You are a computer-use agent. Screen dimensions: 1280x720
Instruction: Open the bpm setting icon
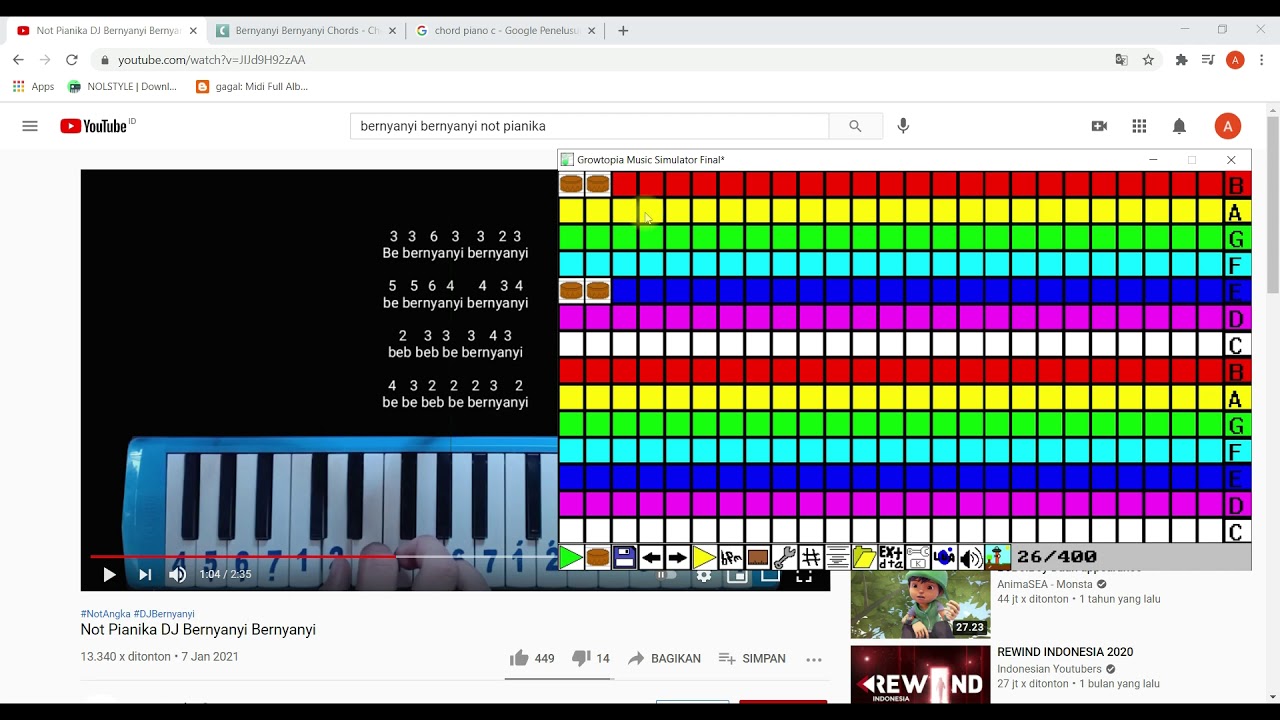731,557
